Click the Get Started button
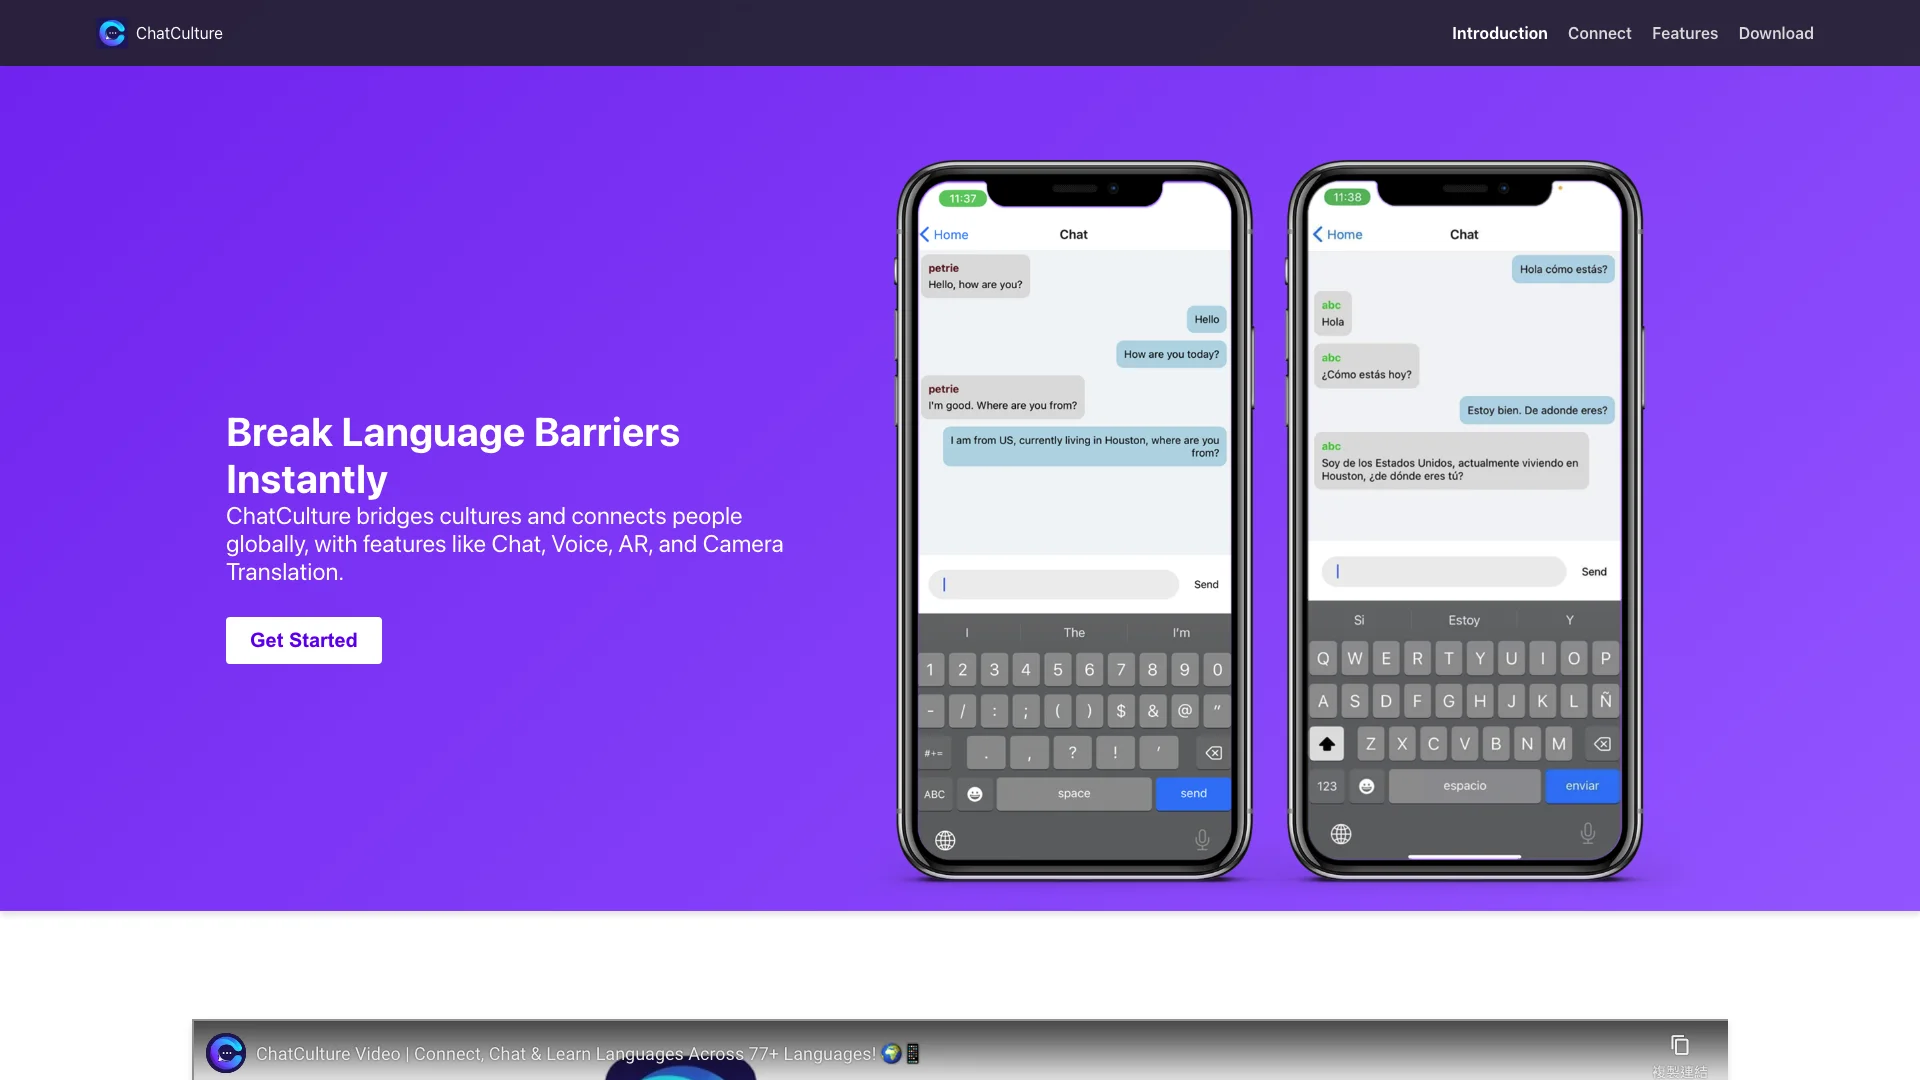1920x1080 pixels. 303,640
